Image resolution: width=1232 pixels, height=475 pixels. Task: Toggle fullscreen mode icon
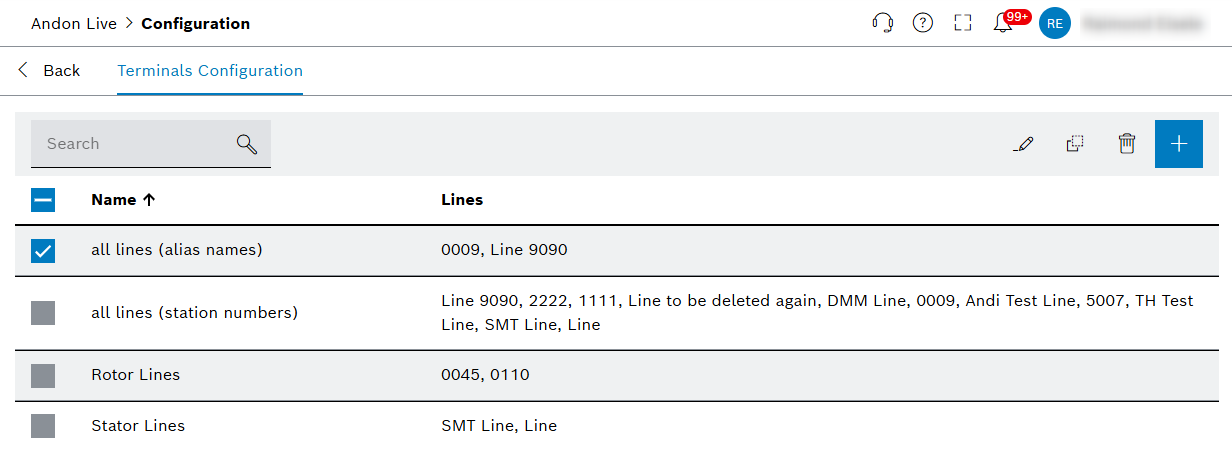click(x=963, y=23)
